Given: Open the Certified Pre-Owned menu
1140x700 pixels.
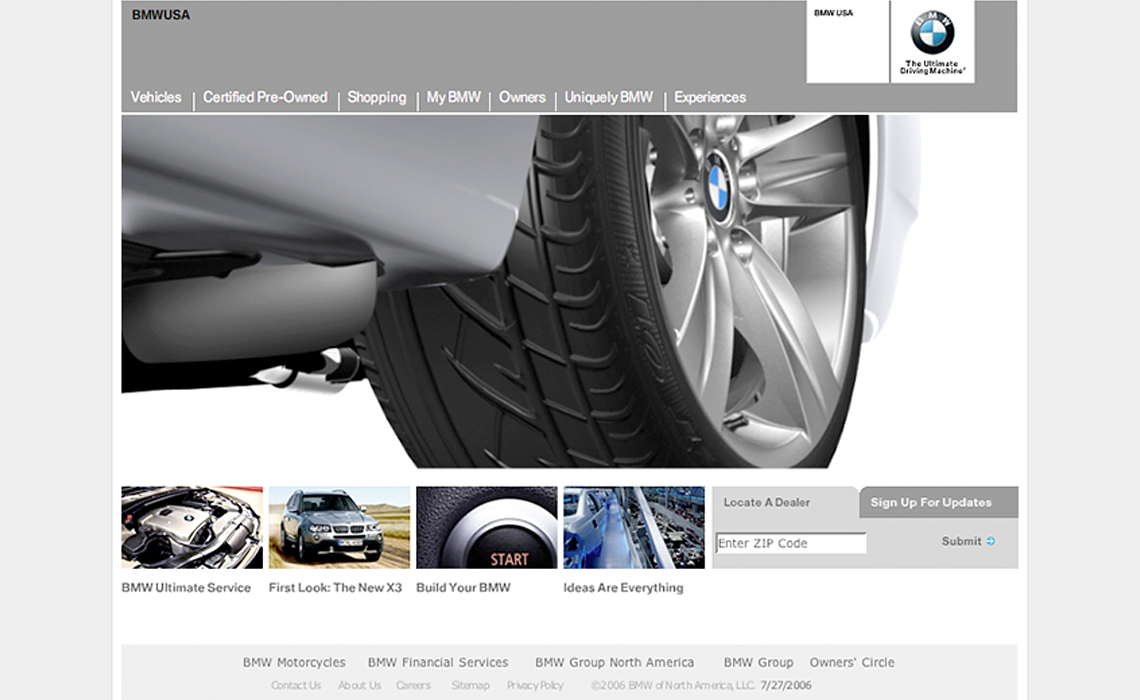Looking at the screenshot, I should pos(265,97).
